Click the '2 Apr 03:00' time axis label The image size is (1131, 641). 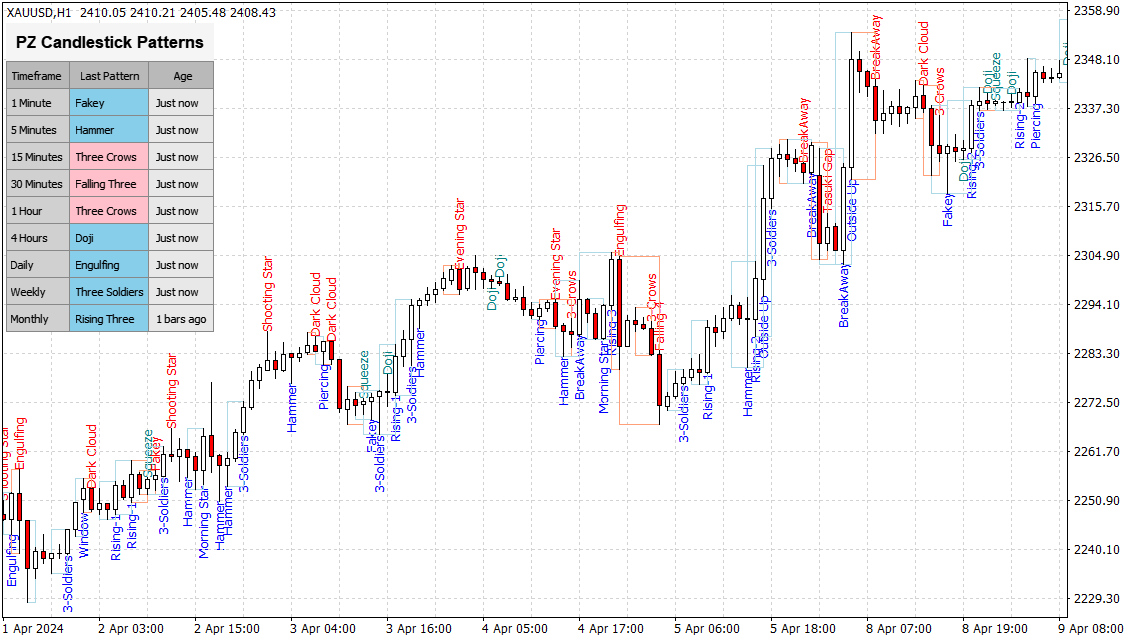(131, 629)
